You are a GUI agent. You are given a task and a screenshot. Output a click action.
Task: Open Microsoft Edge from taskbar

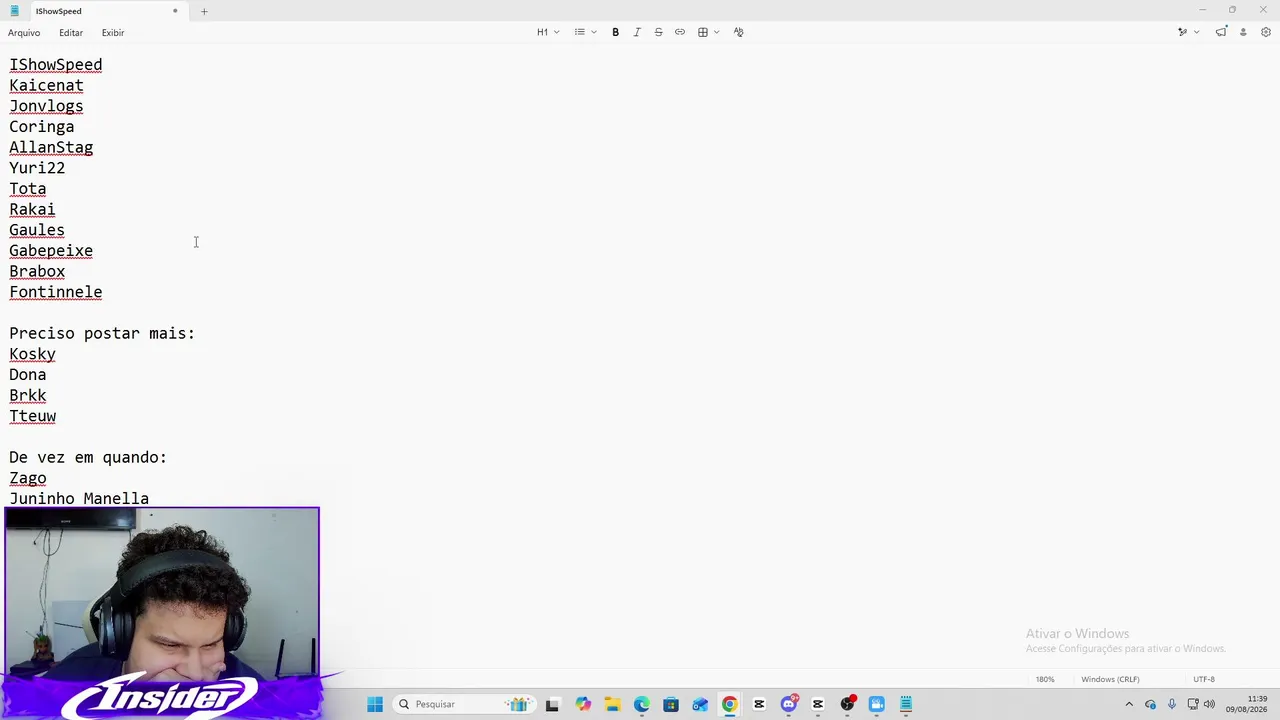point(641,704)
